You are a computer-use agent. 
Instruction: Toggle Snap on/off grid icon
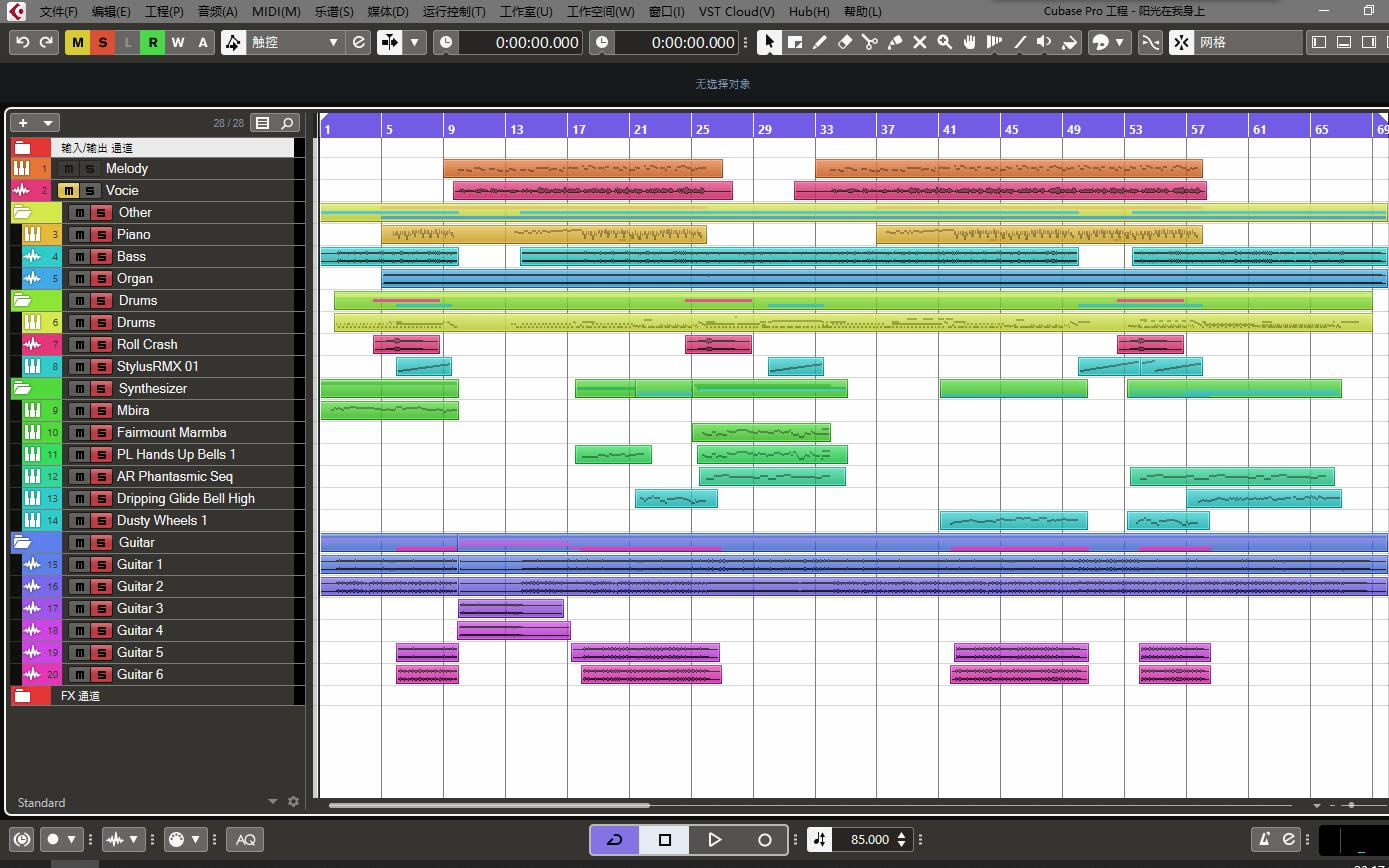point(1181,42)
